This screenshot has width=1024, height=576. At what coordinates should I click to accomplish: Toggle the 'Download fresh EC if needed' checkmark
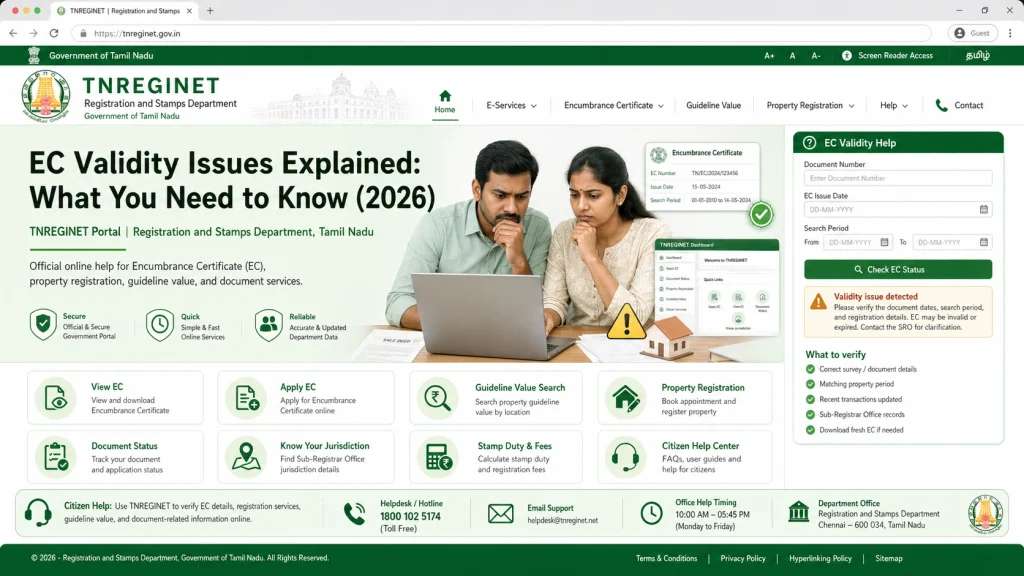[x=810, y=430]
